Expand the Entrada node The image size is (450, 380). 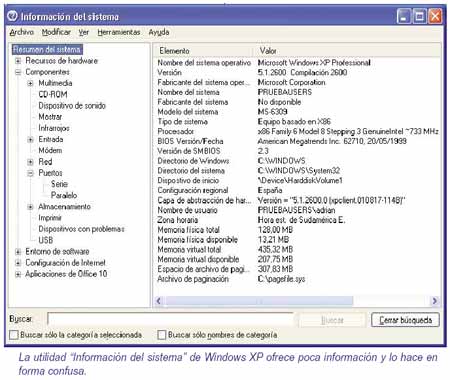[30, 139]
